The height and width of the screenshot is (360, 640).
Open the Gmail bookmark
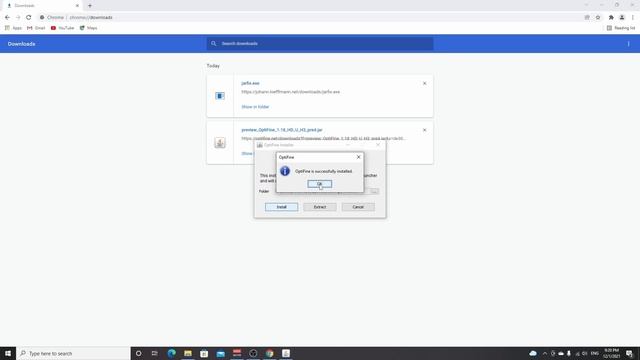point(36,28)
